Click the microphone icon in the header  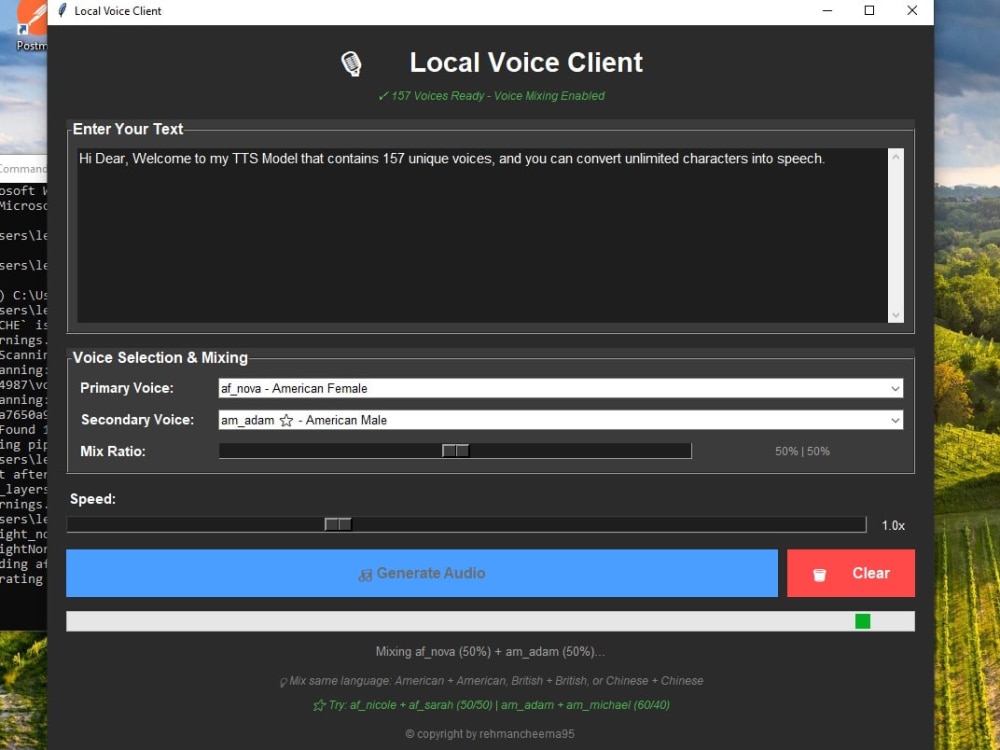pos(351,64)
